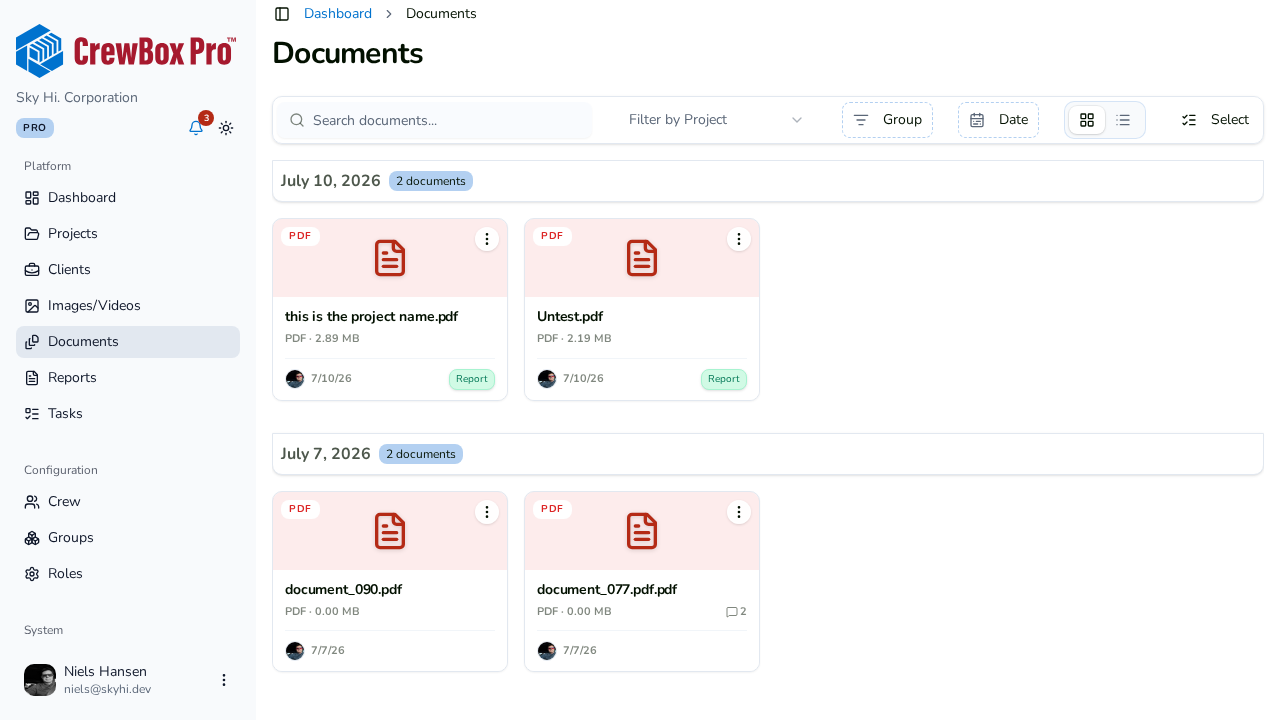
Task: Click the Select button
Action: [1215, 120]
